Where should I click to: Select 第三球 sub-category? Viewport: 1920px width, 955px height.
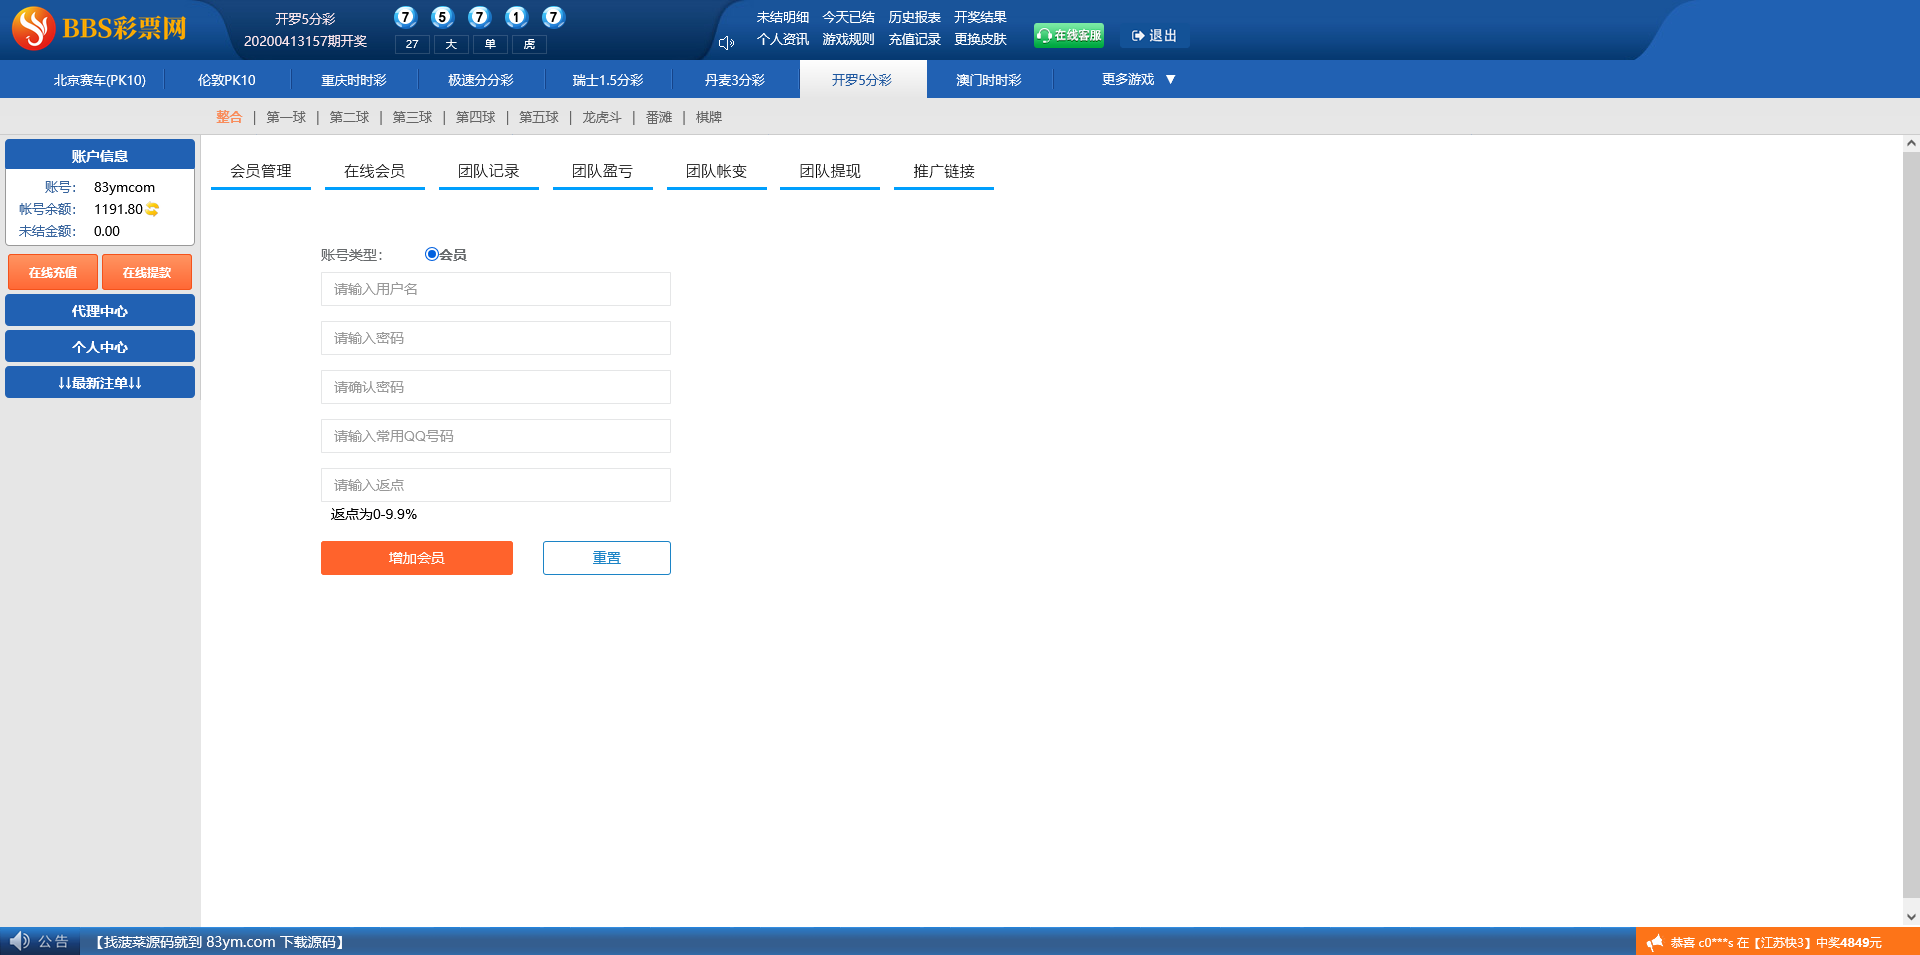click(412, 117)
